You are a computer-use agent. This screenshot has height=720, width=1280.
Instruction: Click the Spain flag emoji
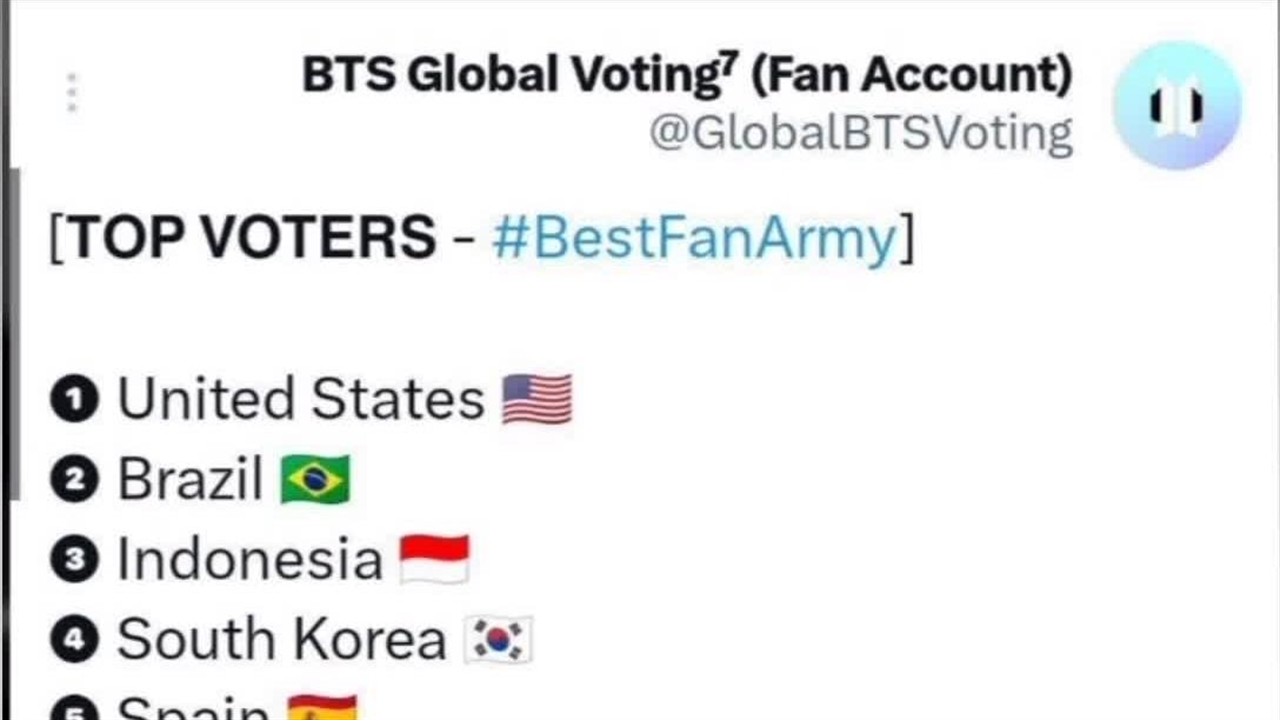pos(322,707)
